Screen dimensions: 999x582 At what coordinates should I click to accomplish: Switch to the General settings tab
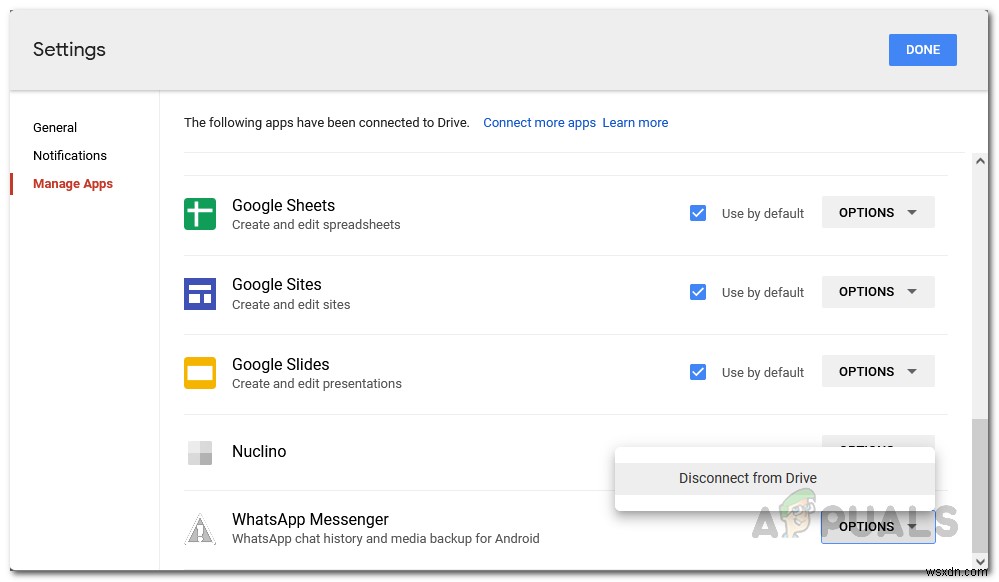[55, 128]
